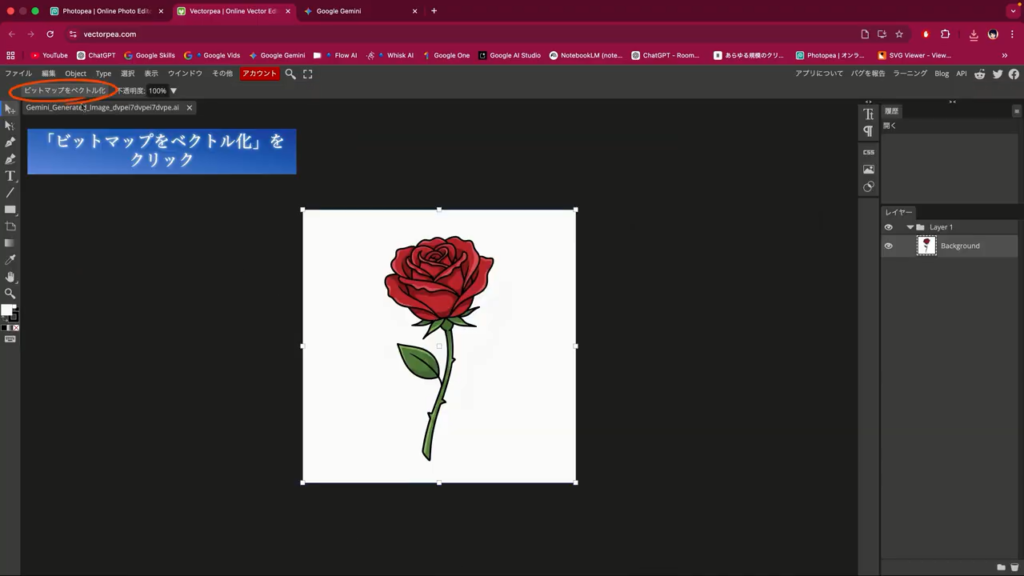
Task: Open the Paragraph panel icon
Action: (868, 131)
